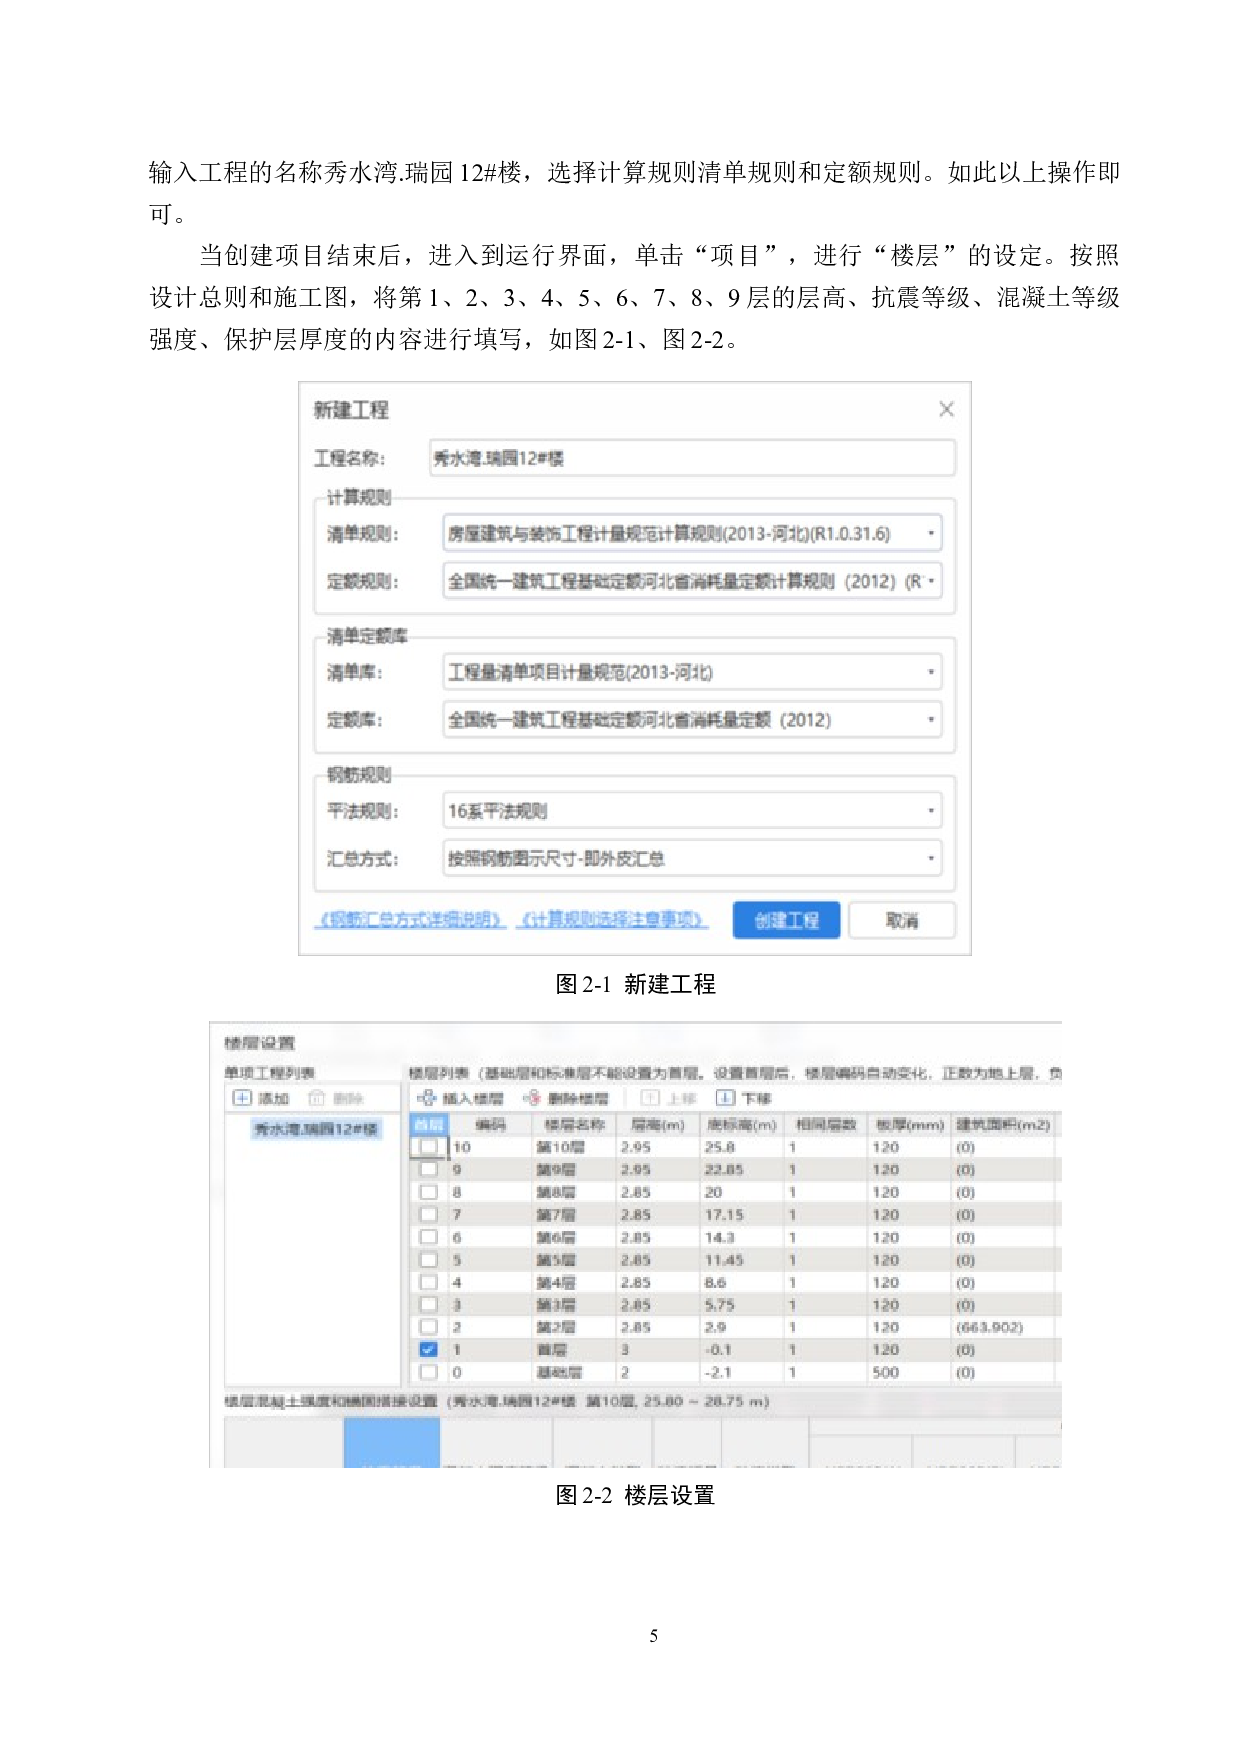Image resolution: width=1240 pixels, height=1754 pixels.
Task: Click the 建筑面积(m2) column header
Action: tap(1003, 1125)
